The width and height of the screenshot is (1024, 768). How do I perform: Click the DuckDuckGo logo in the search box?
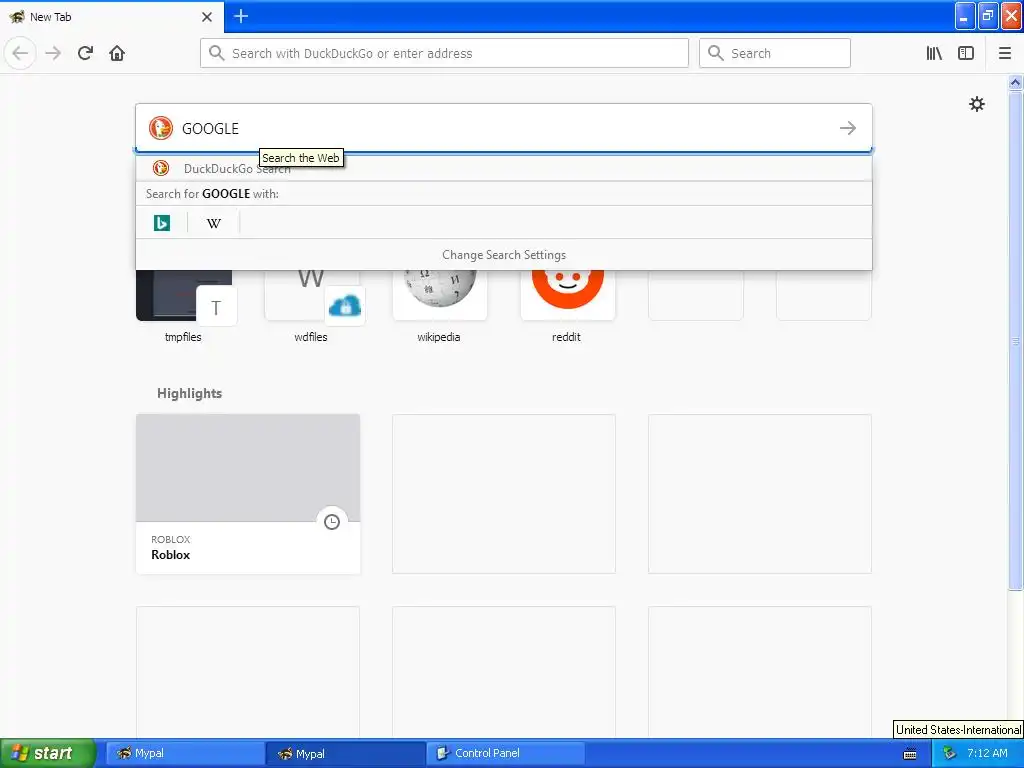tap(161, 128)
